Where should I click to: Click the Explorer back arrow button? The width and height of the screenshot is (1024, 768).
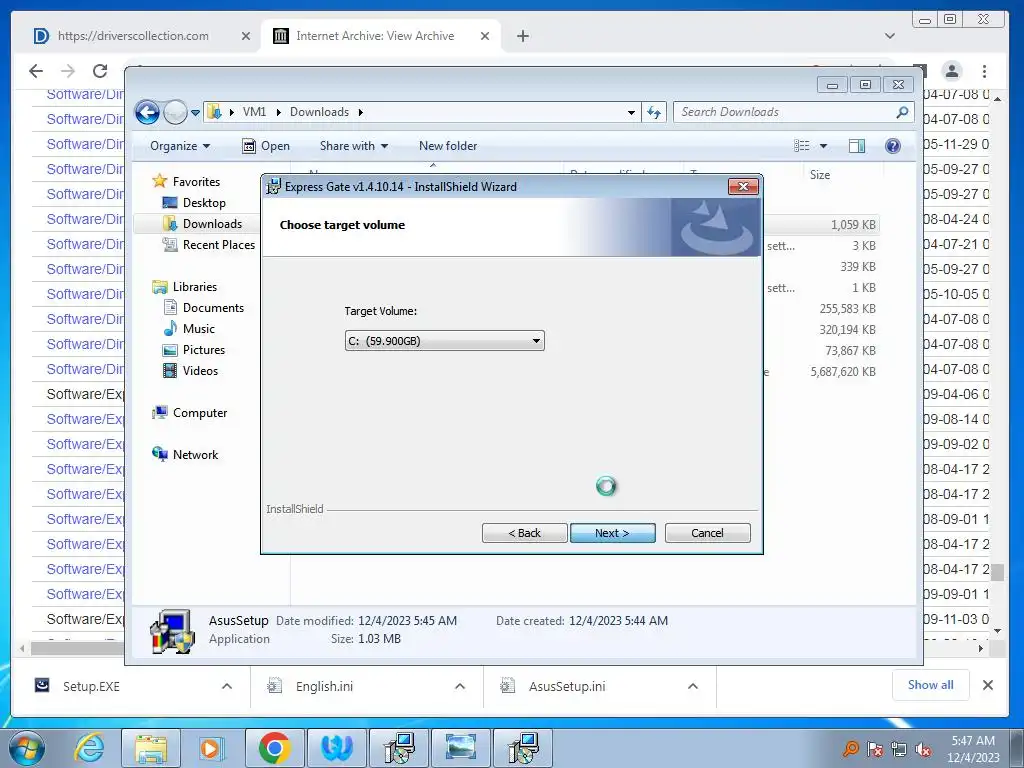pyautogui.click(x=148, y=112)
